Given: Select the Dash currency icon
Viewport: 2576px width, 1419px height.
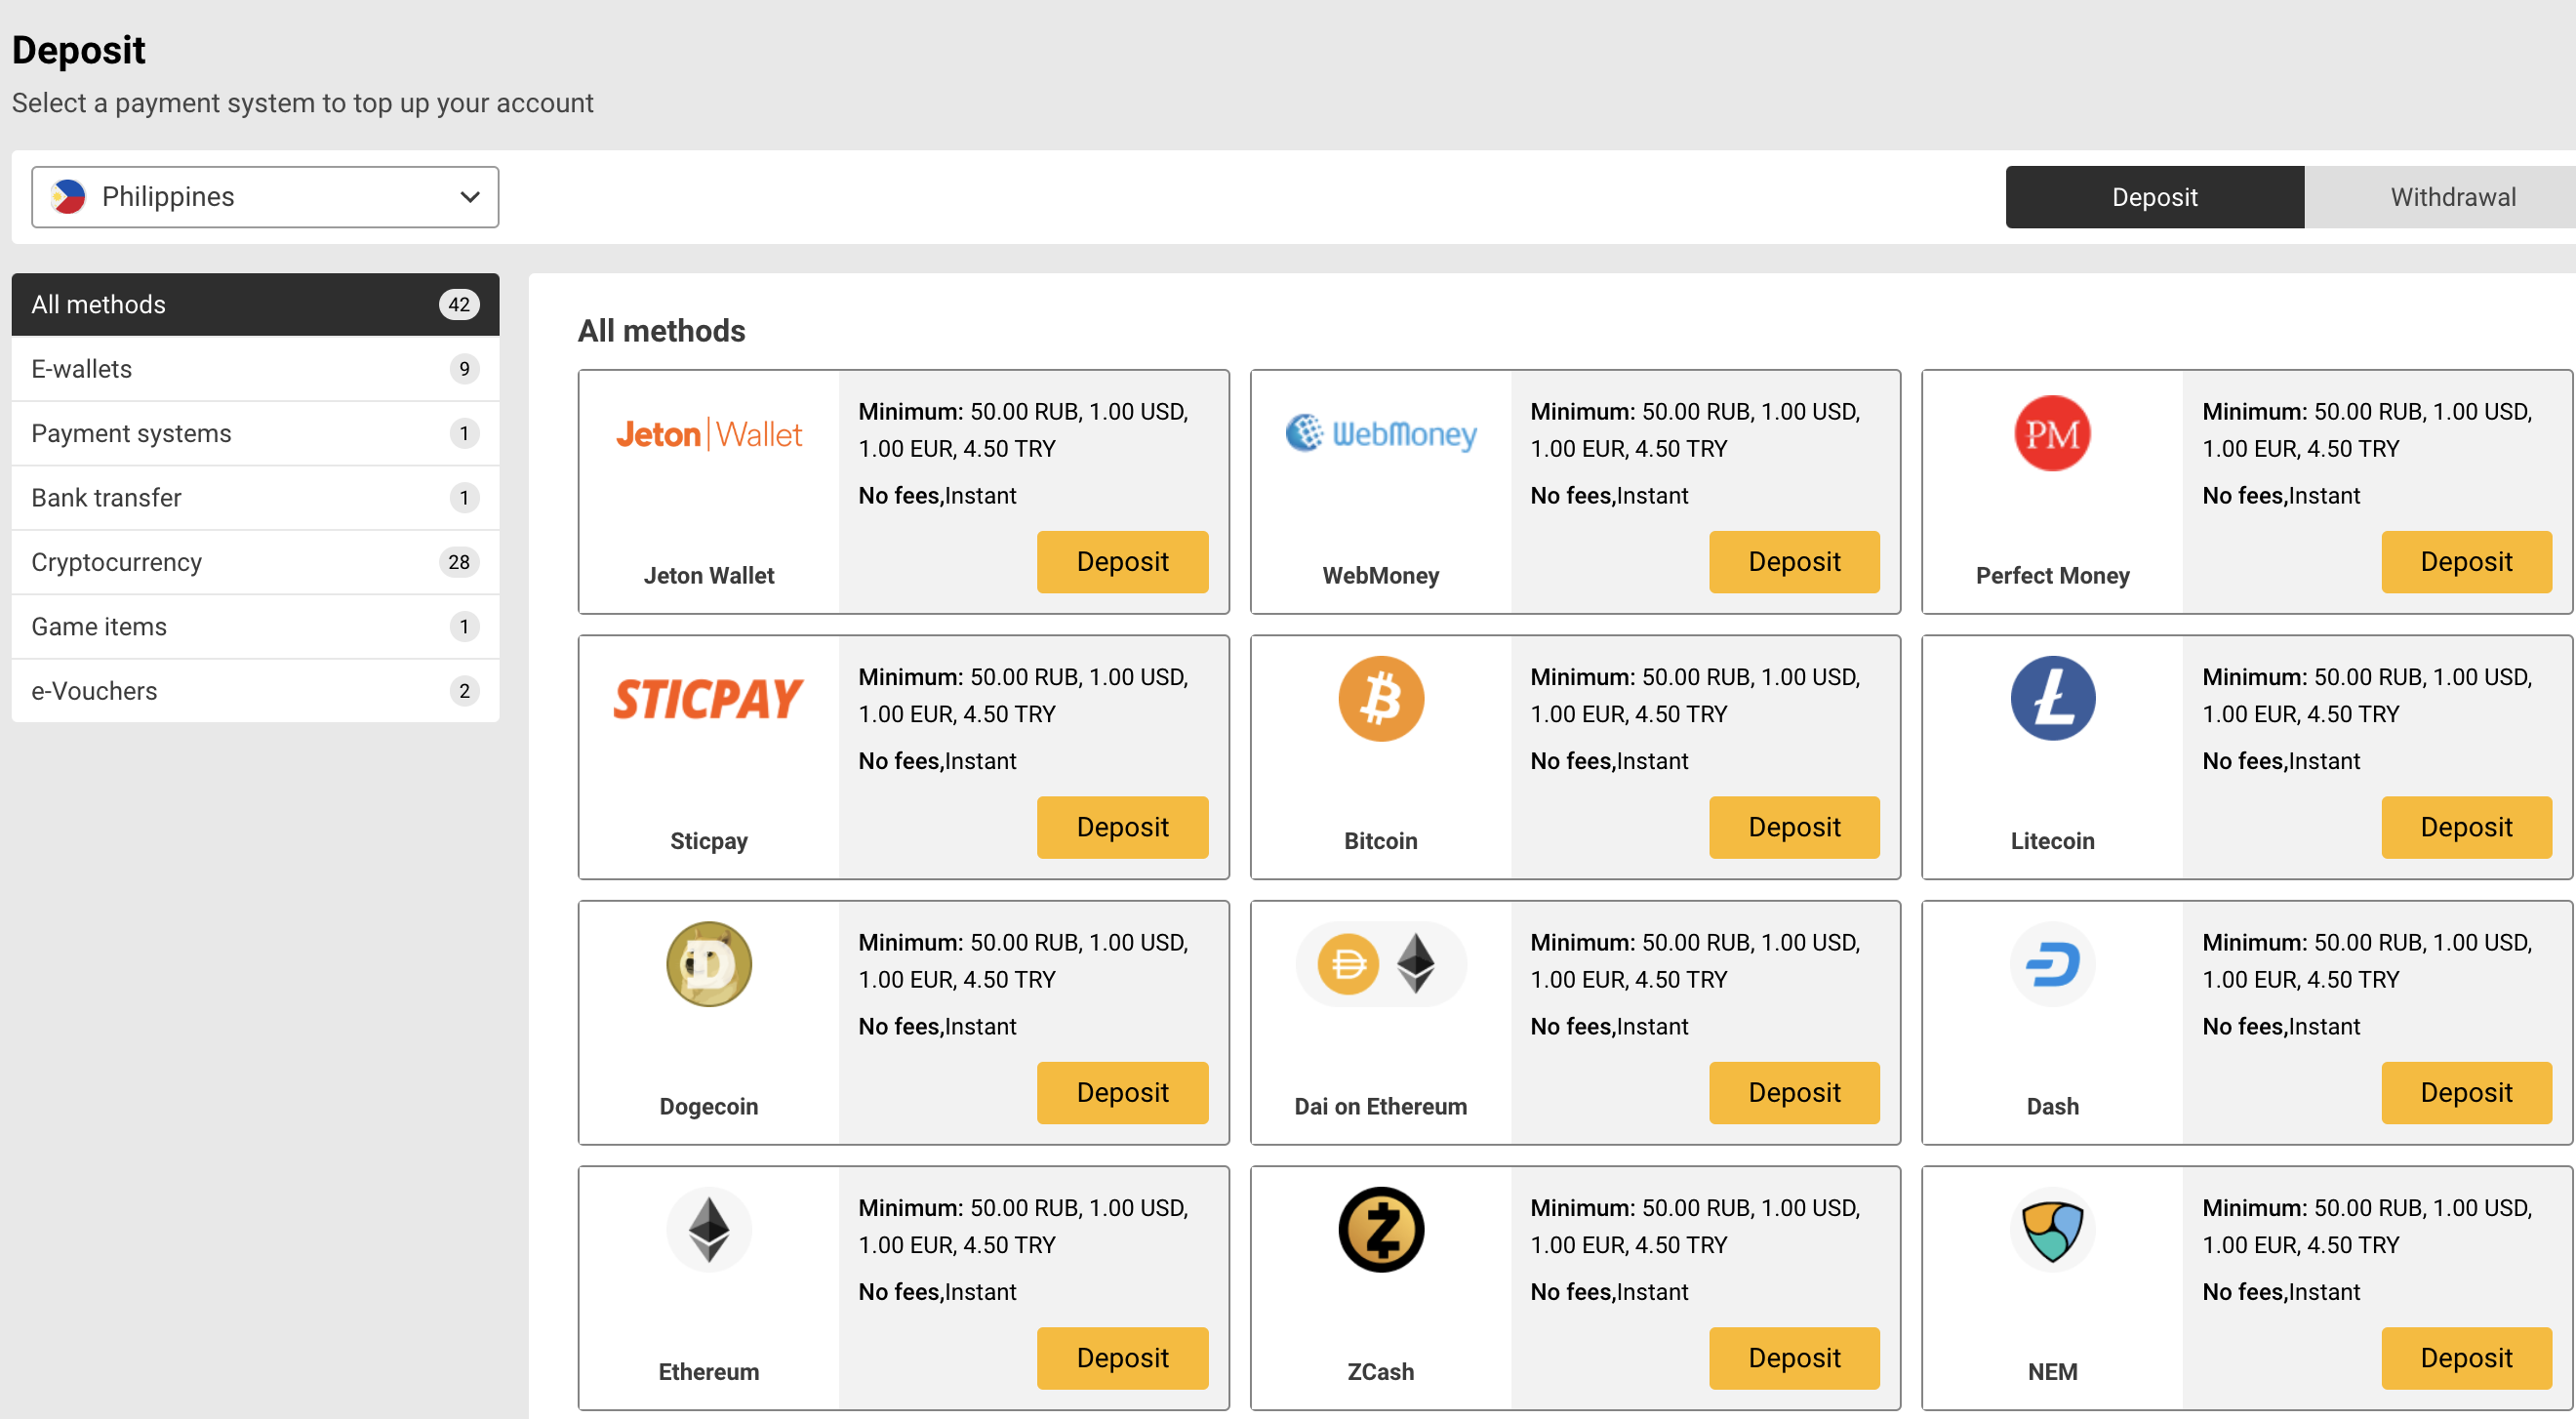Looking at the screenshot, I should tap(2052, 963).
